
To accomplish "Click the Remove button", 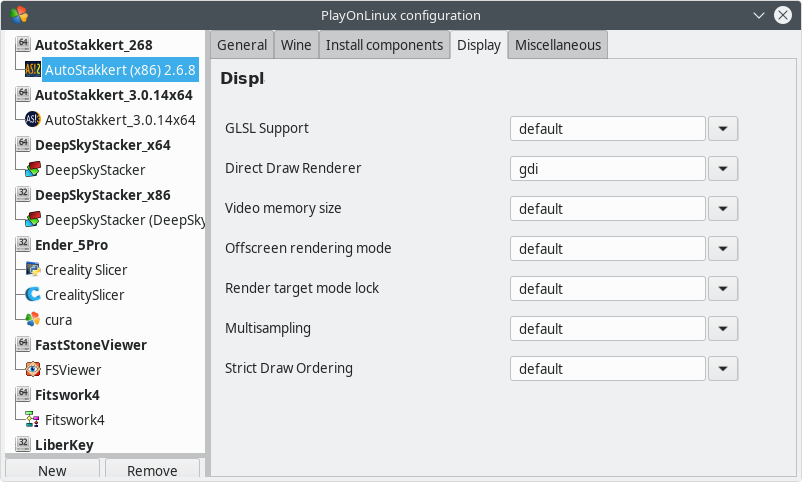I will 152,470.
